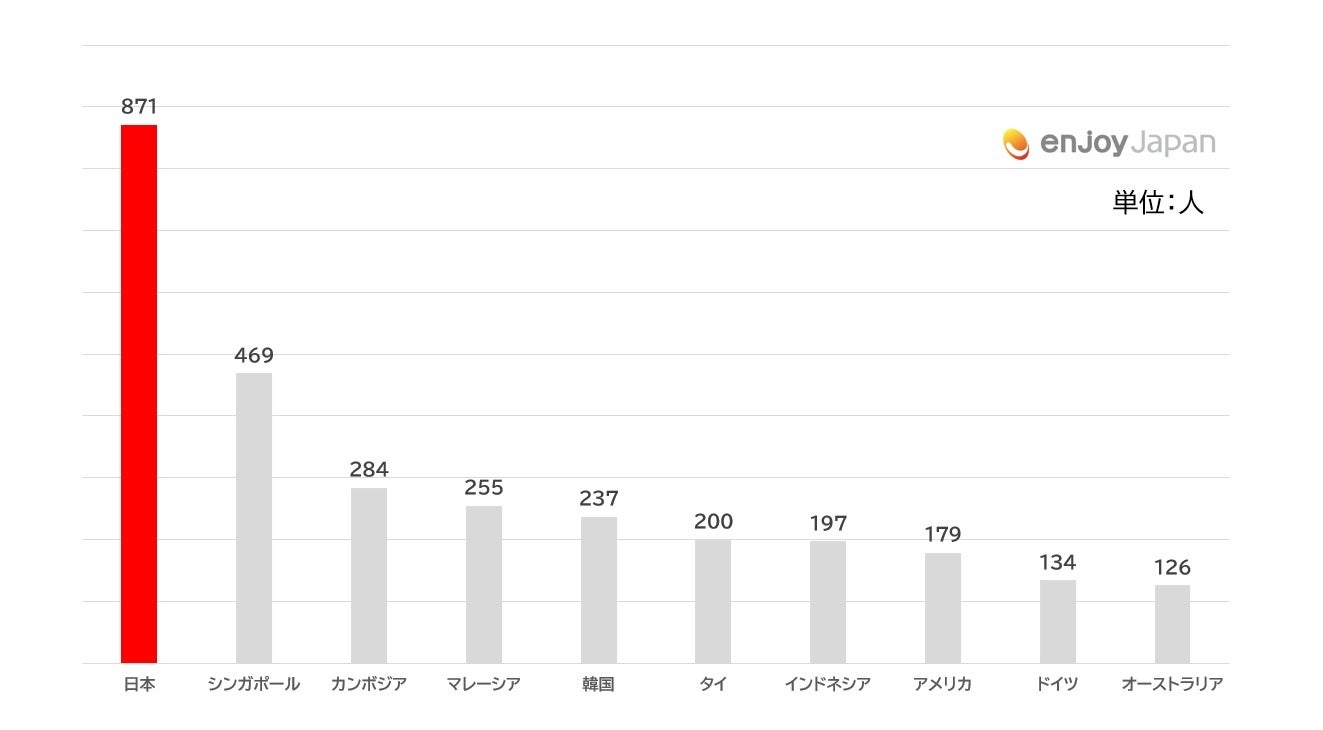The image size is (1323, 730).
Task: Click the gray シンガポール bar
Action: [254, 518]
